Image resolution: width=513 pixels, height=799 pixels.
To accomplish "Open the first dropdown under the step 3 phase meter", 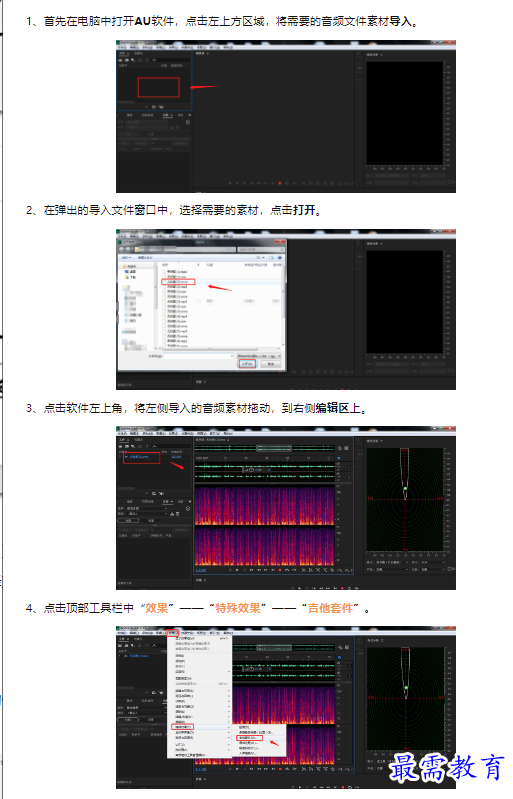I will click(392, 562).
